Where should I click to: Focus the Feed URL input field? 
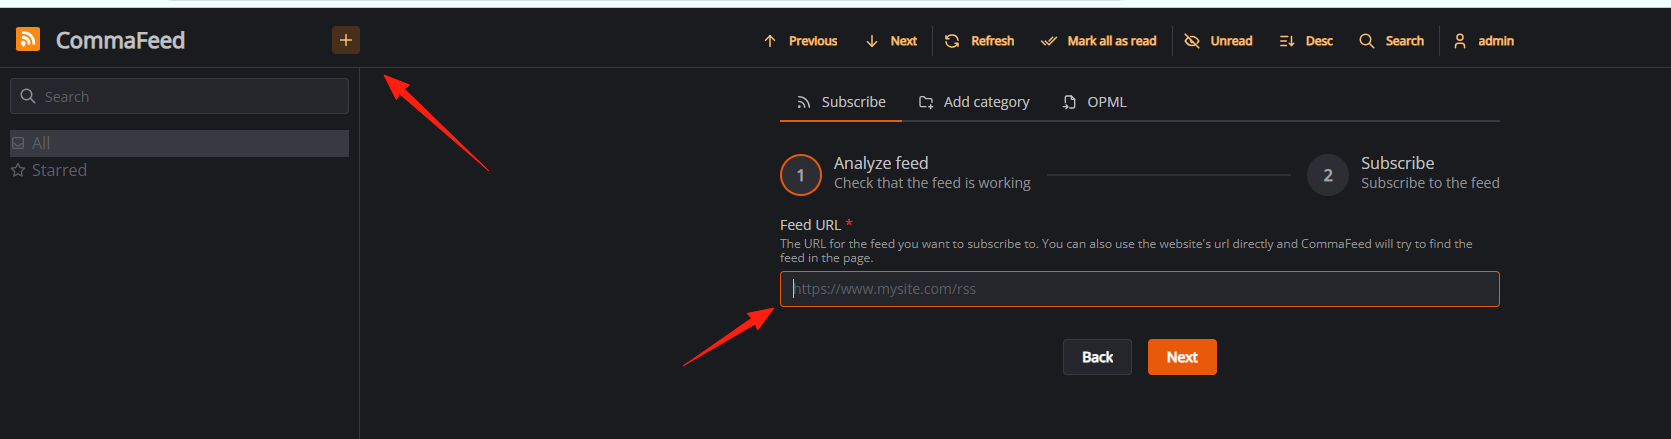pyautogui.click(x=1140, y=289)
